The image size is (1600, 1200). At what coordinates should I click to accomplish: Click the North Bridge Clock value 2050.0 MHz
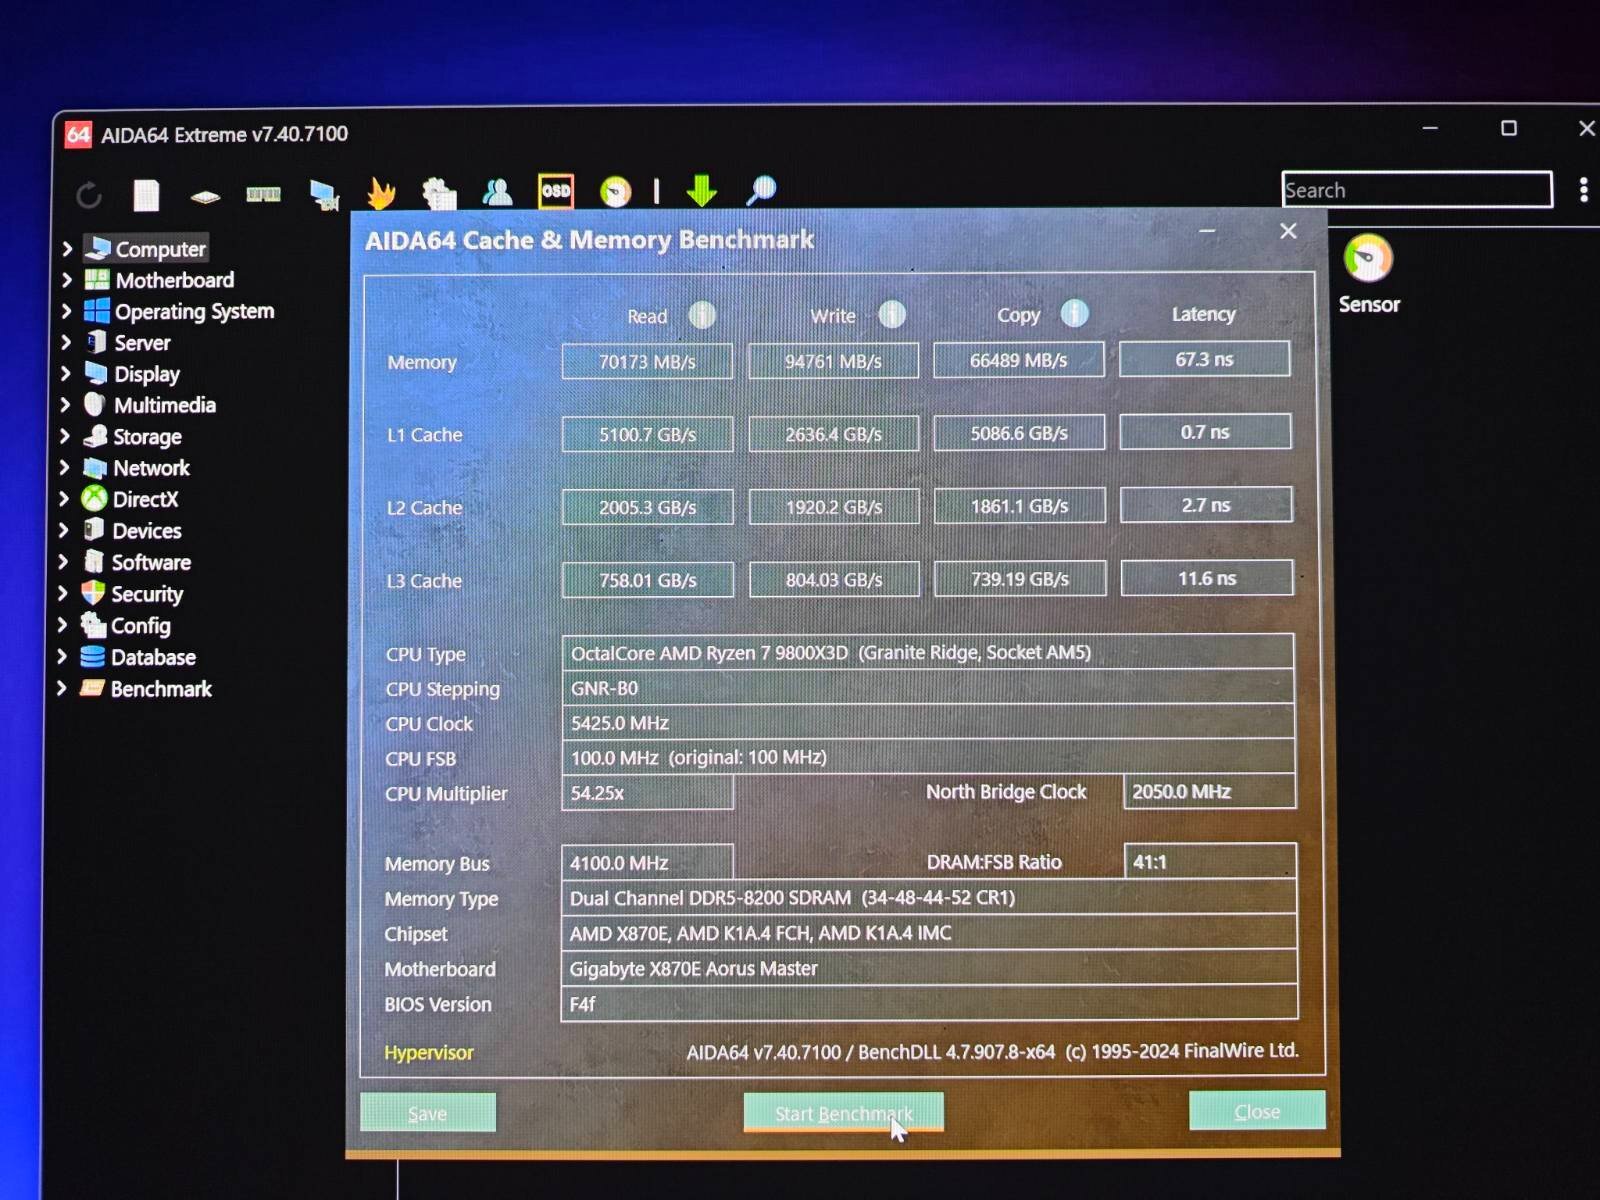(x=1210, y=791)
